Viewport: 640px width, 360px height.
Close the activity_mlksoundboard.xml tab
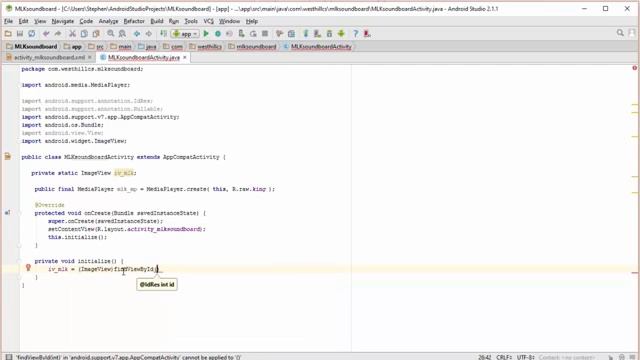point(90,58)
